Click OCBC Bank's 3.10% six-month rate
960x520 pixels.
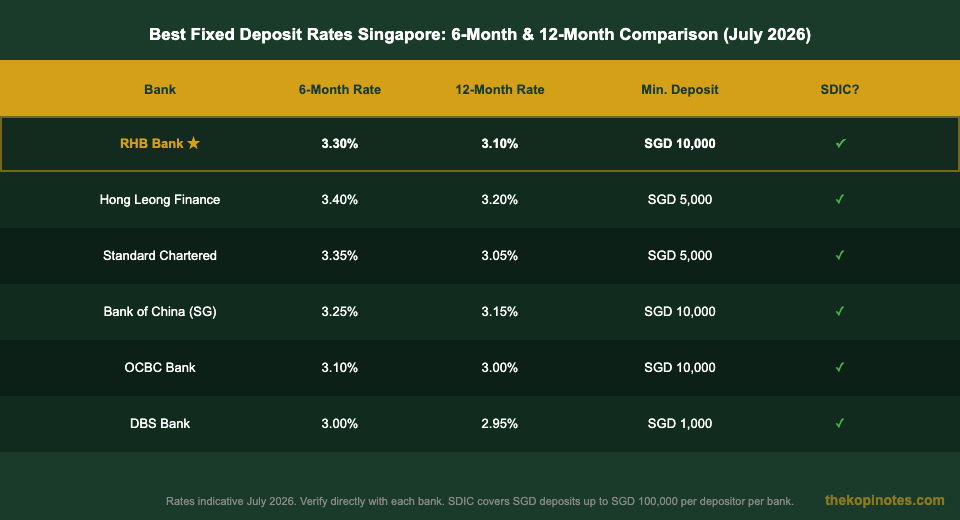[340, 367]
